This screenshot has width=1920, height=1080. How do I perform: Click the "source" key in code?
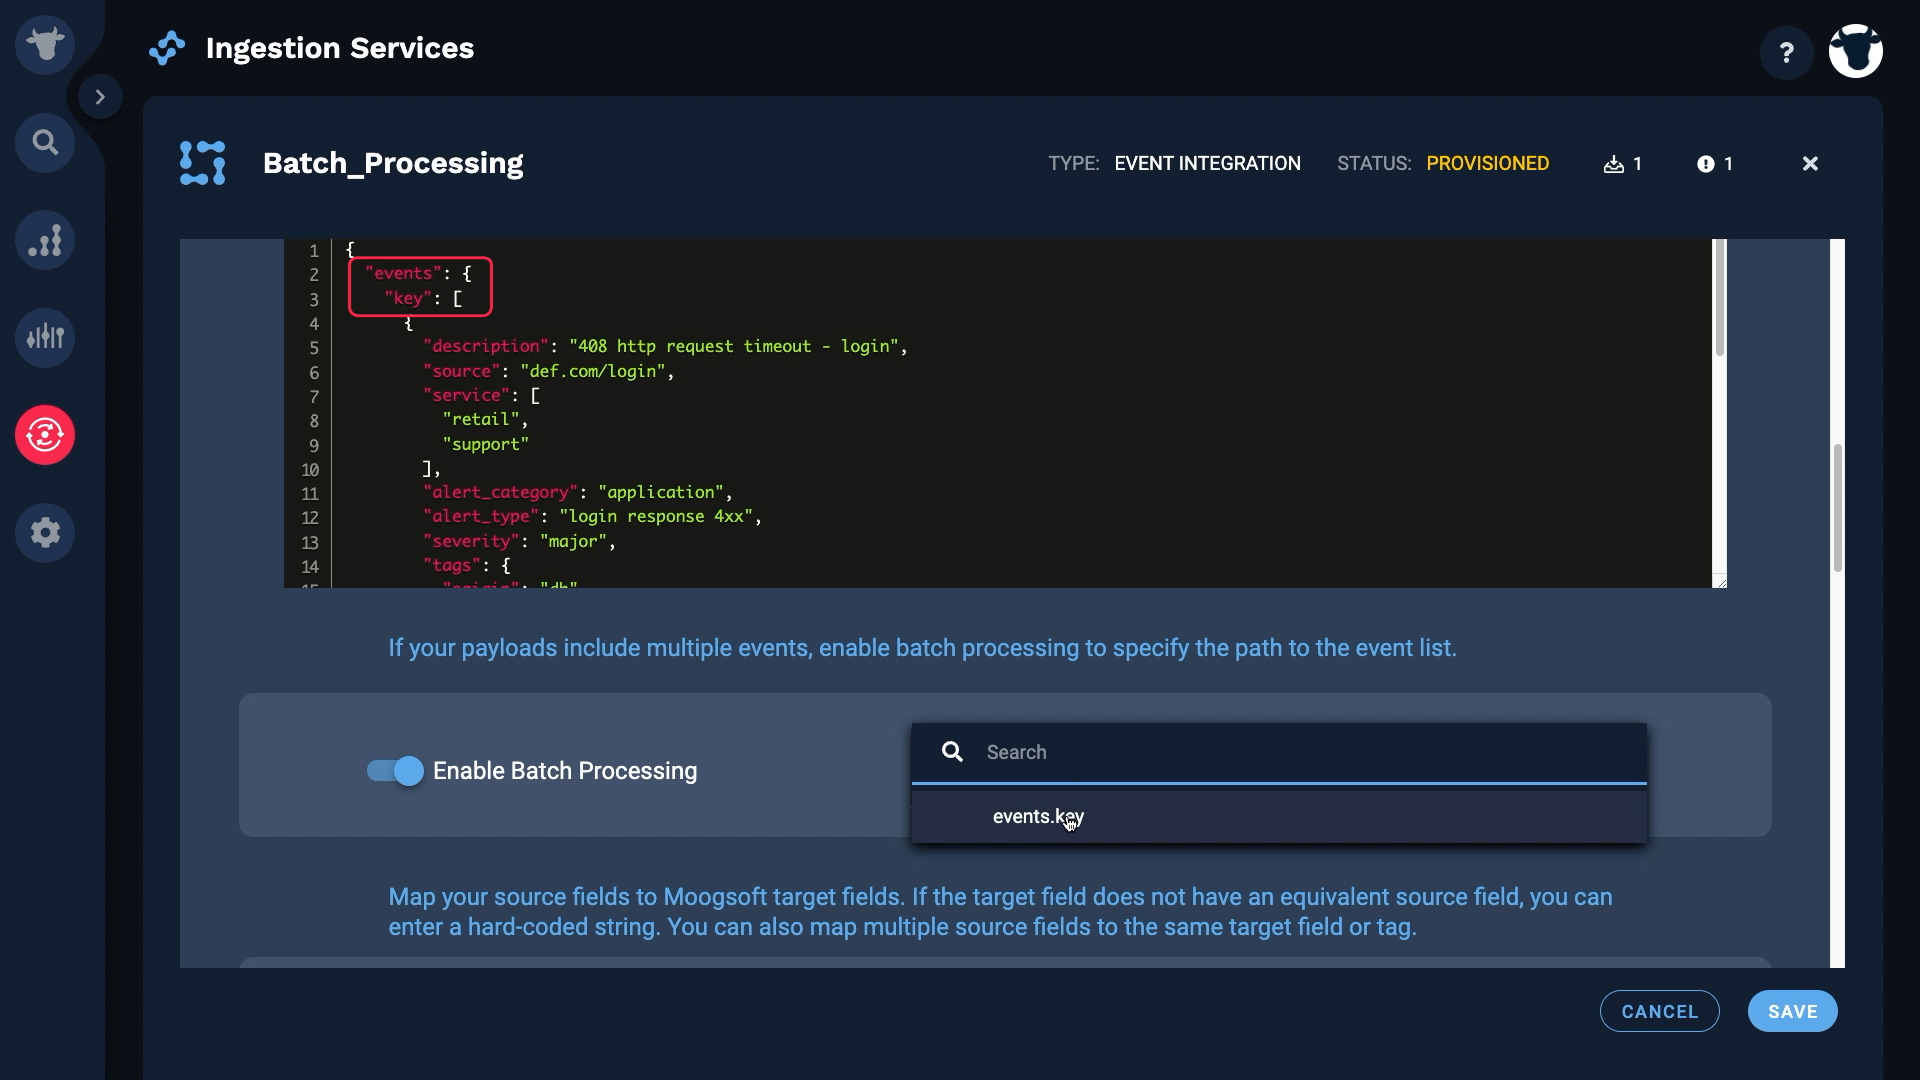point(461,371)
